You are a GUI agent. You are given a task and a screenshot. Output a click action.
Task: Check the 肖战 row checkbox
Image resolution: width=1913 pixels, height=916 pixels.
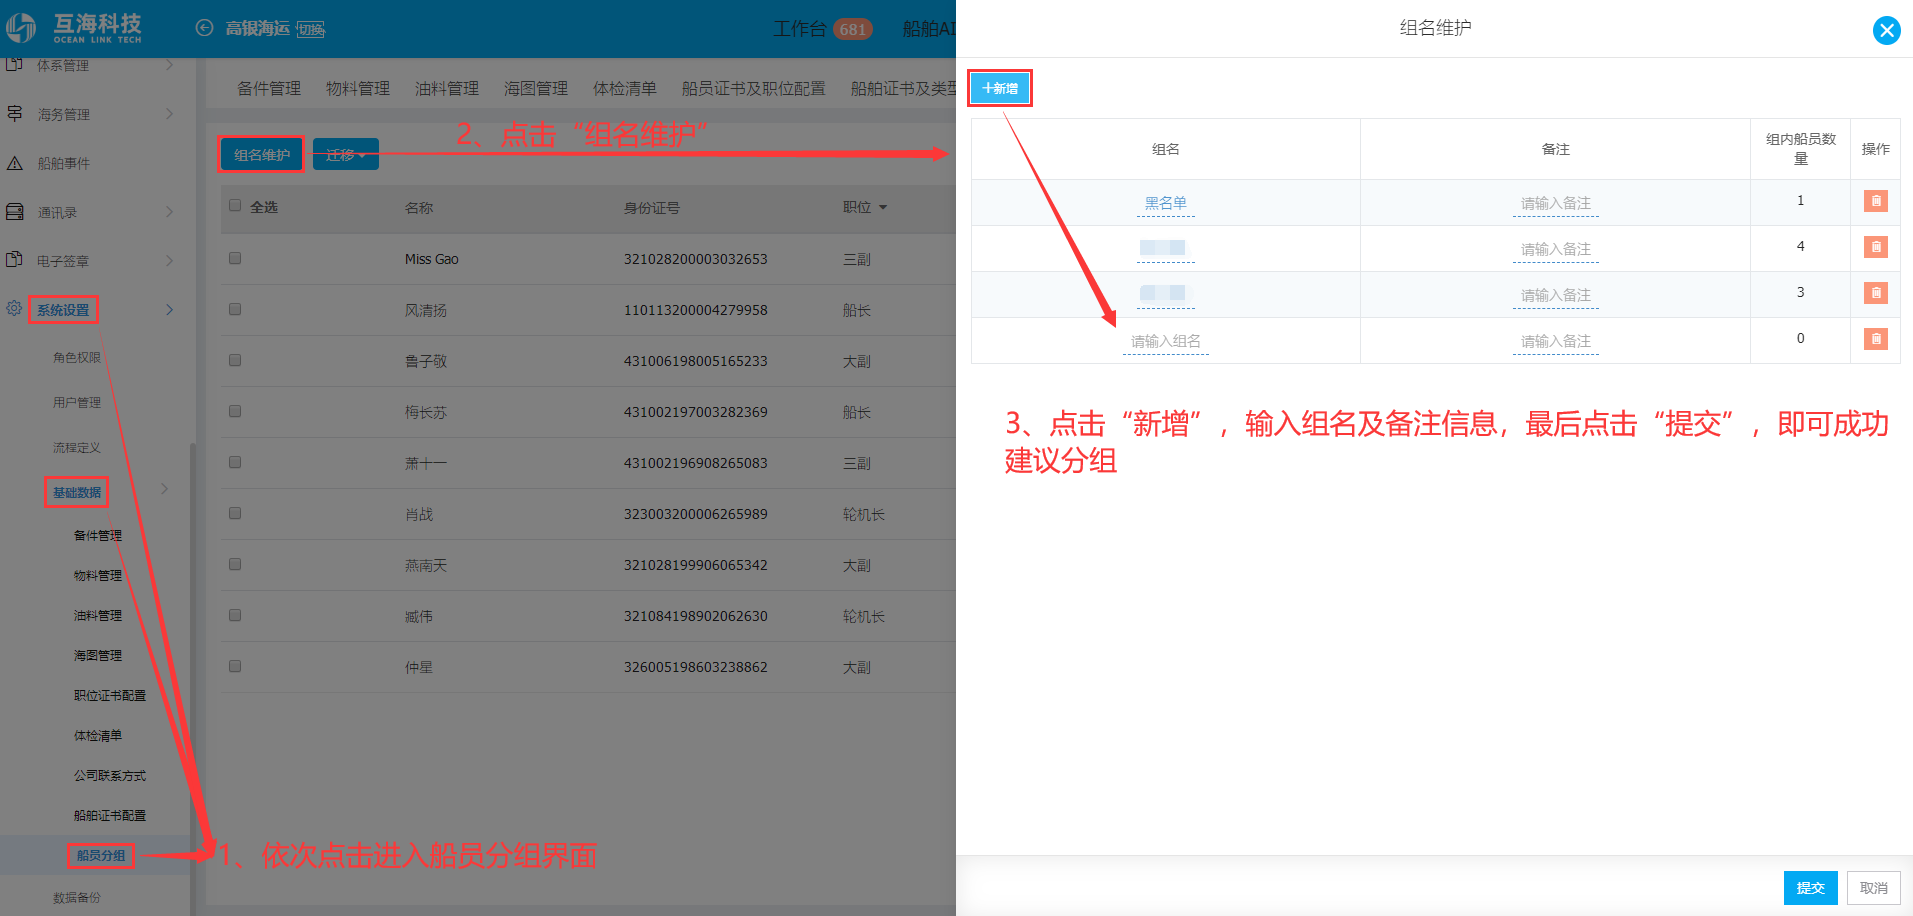pos(235,513)
